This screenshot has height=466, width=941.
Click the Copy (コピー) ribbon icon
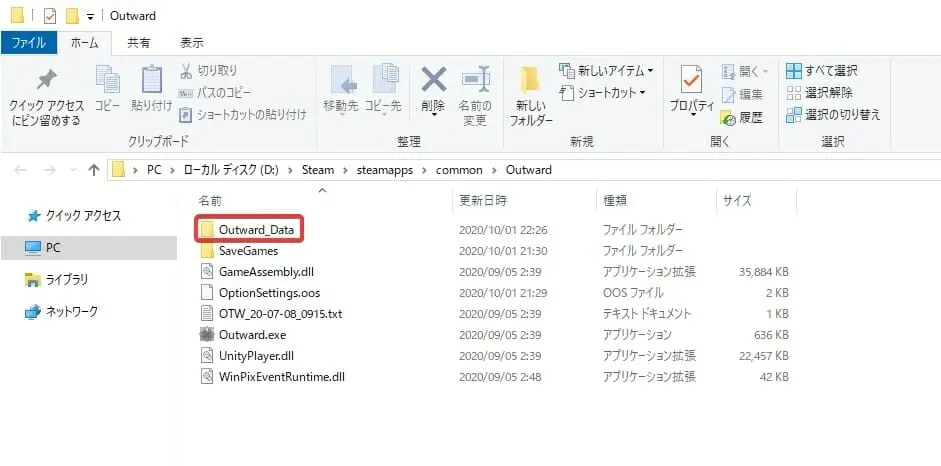point(108,80)
